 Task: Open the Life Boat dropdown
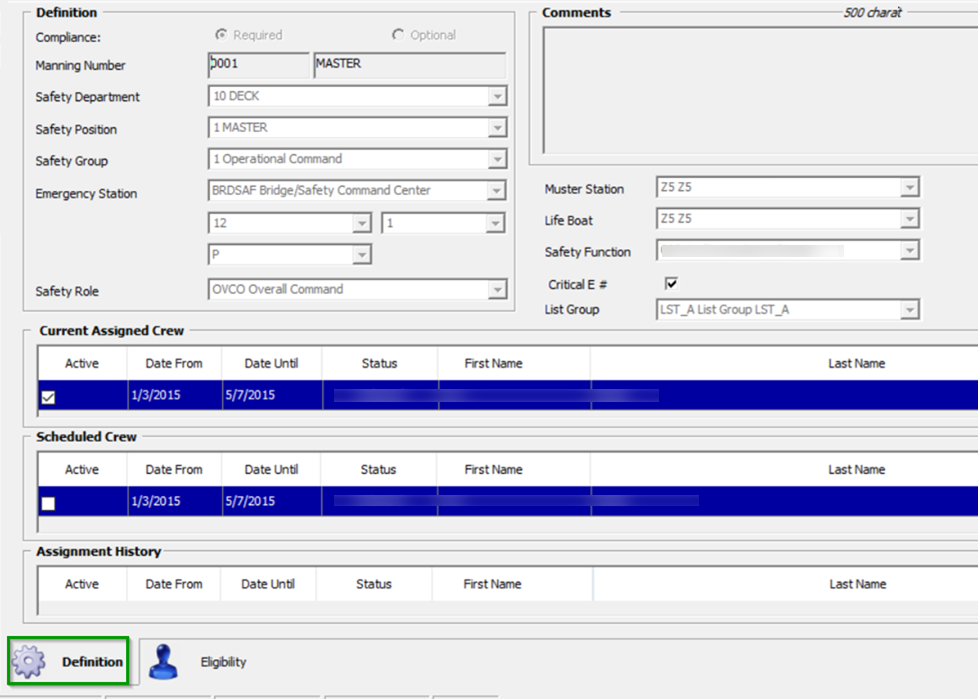908,218
